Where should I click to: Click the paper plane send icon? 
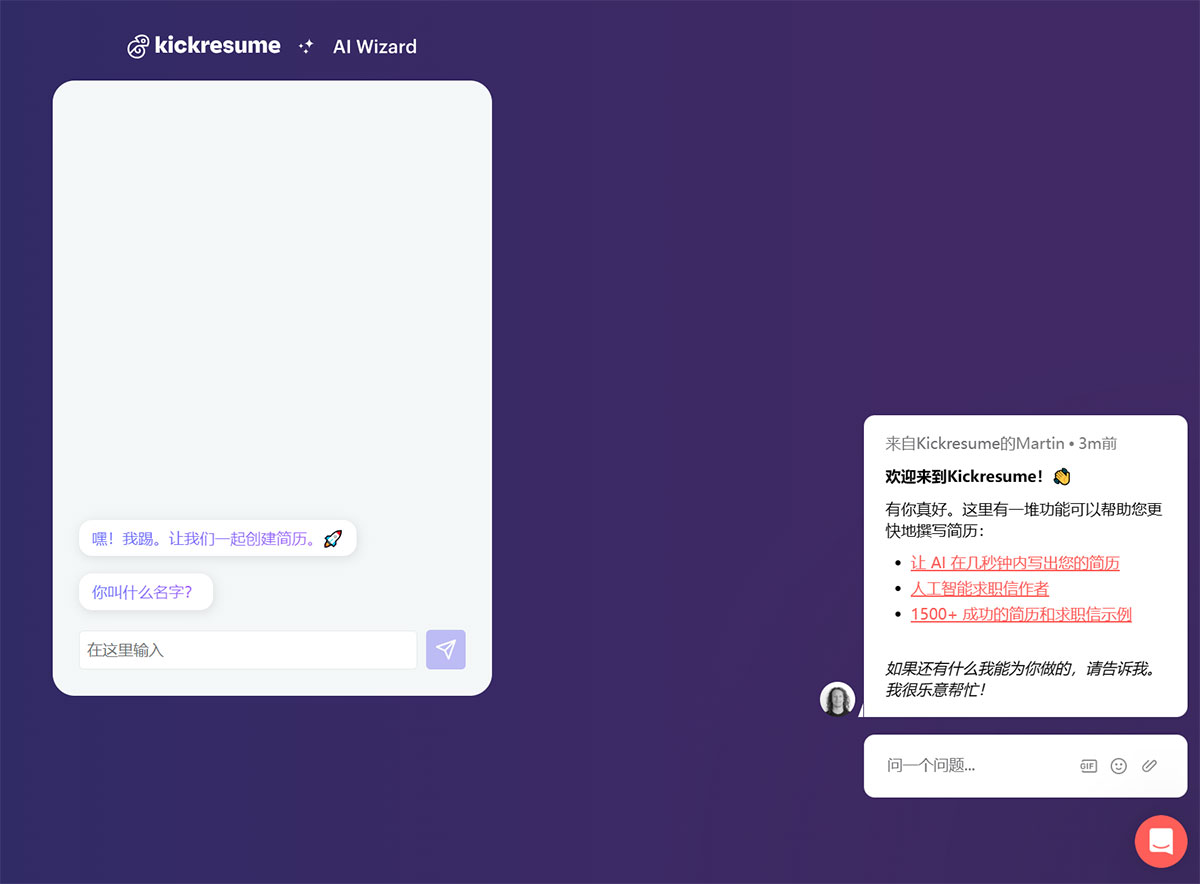click(445, 649)
